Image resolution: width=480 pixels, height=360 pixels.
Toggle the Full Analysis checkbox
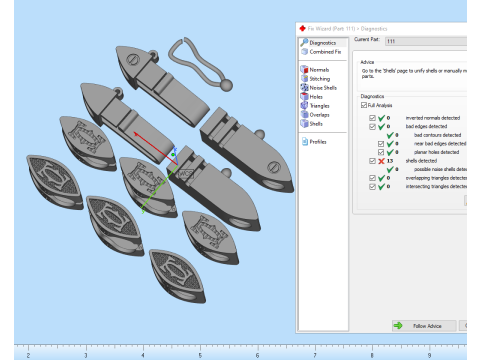click(364, 105)
